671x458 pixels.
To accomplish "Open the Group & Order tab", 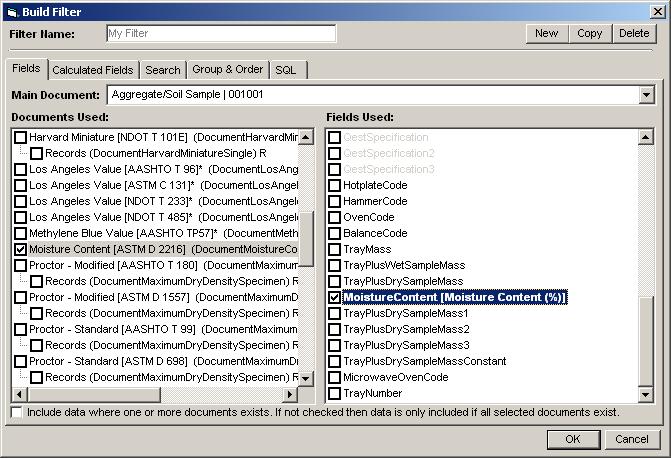I will pos(228,70).
